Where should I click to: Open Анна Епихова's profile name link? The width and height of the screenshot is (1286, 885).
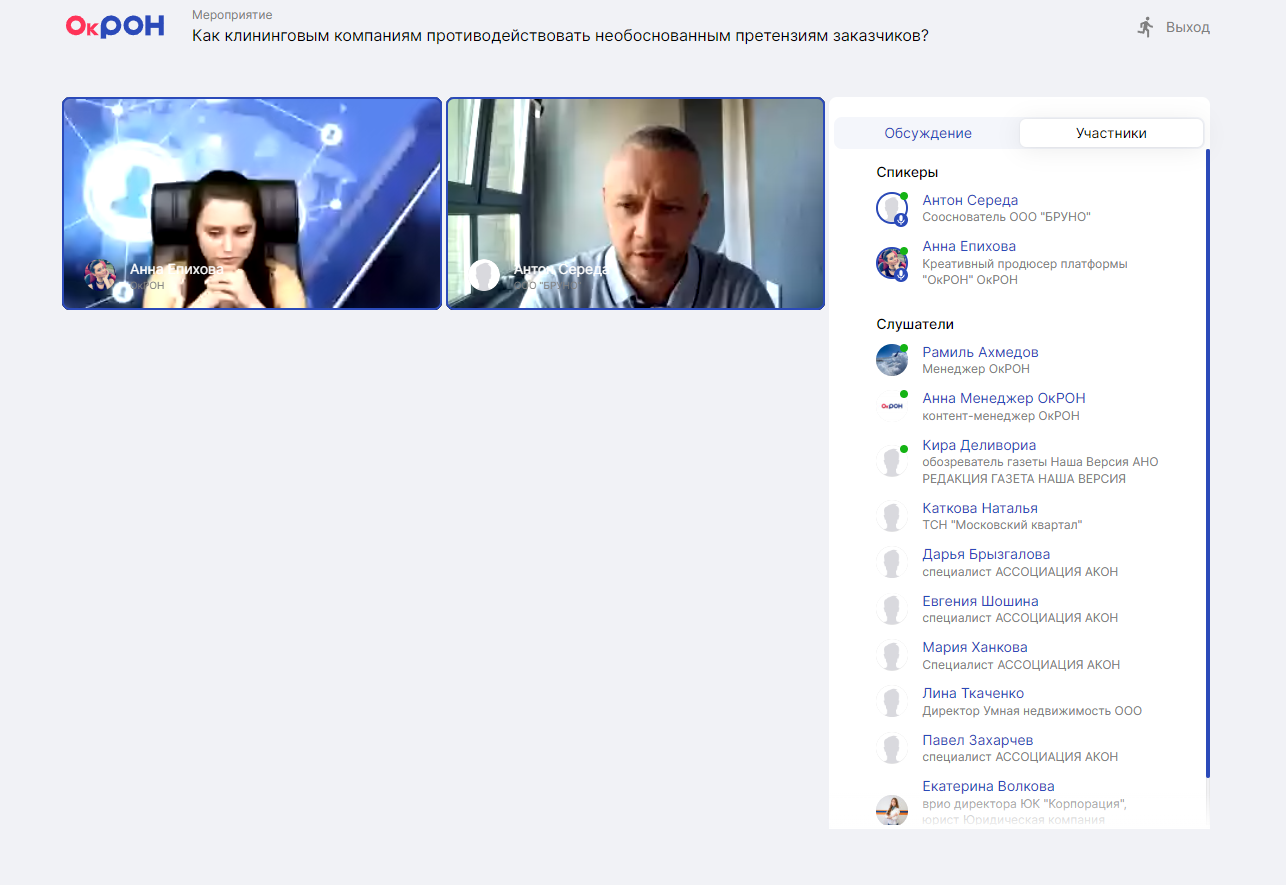pyautogui.click(x=969, y=246)
